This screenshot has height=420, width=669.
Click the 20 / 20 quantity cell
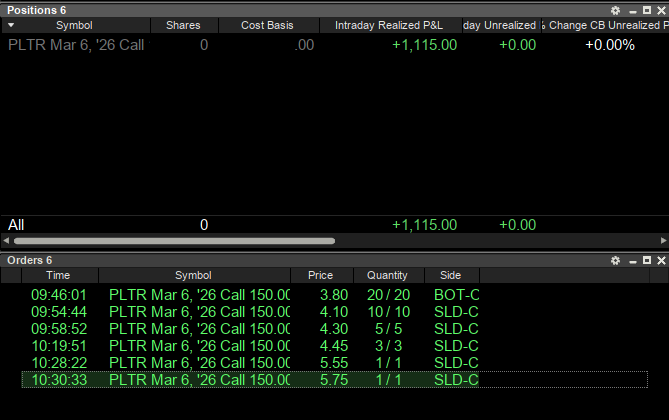tap(389, 295)
